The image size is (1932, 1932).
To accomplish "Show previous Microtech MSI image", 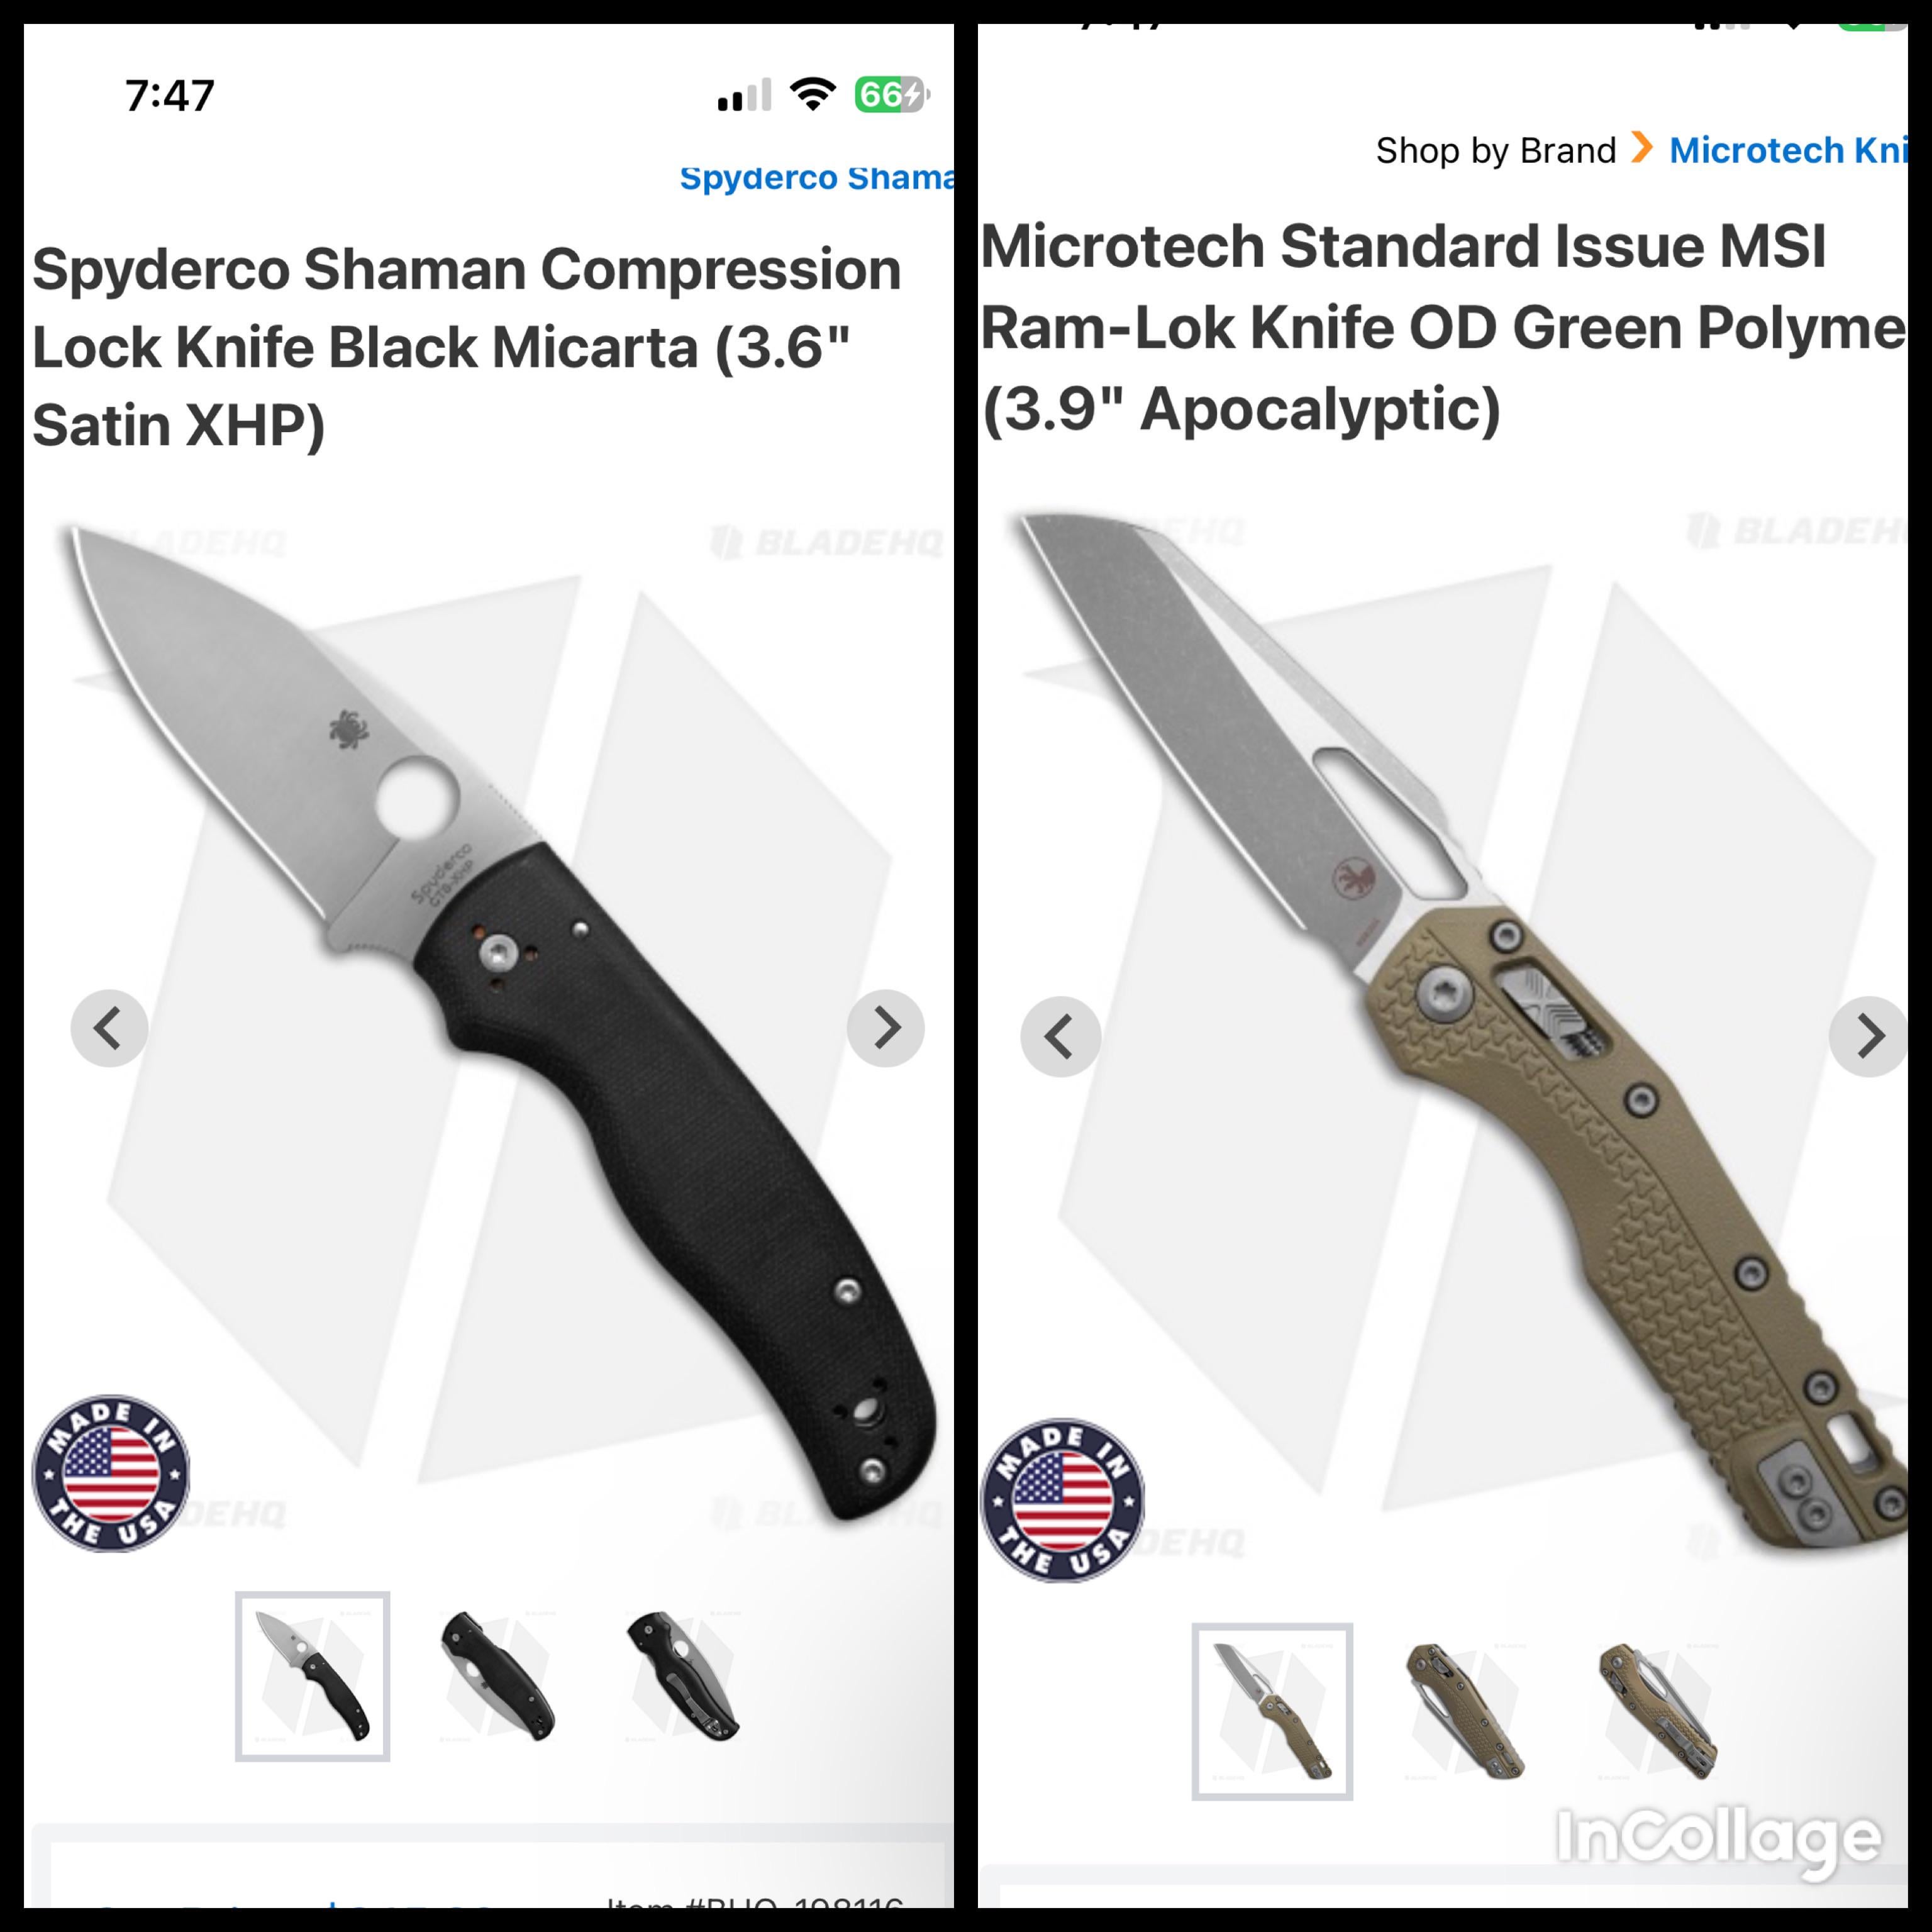I will point(1061,1036).
